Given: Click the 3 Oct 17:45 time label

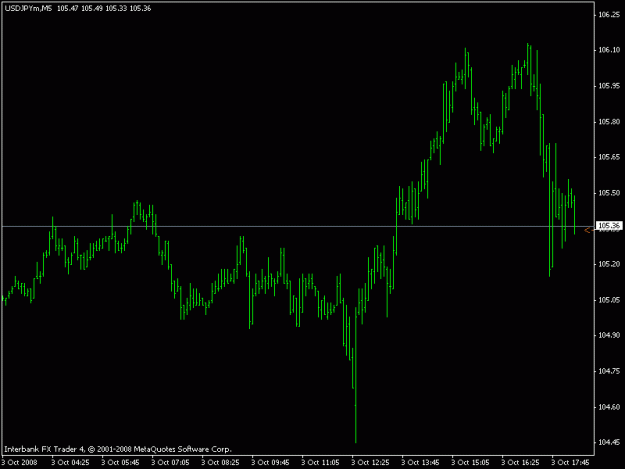Looking at the screenshot, I should pos(570,463).
